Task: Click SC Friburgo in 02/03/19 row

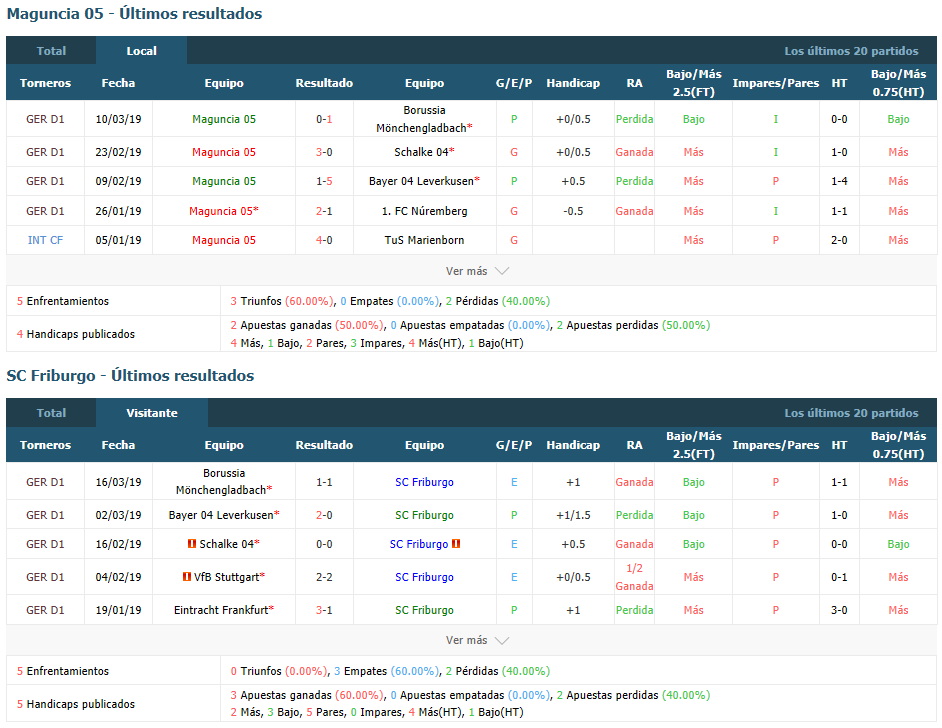Action: point(424,515)
